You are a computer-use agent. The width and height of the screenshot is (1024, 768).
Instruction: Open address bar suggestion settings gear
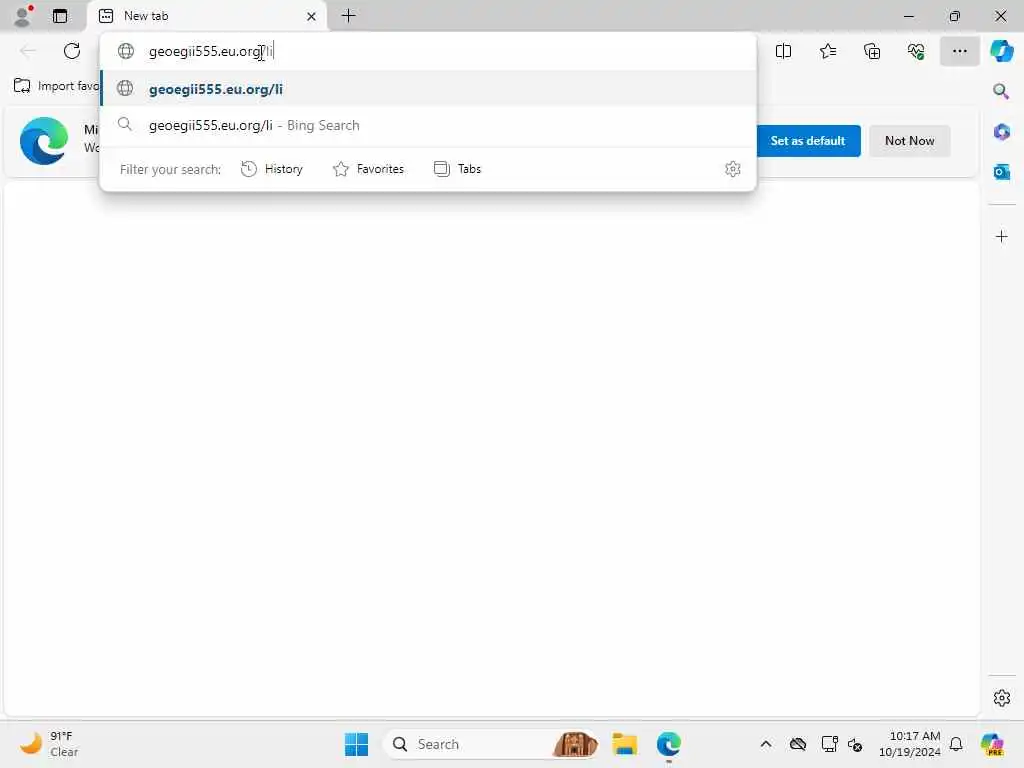pos(733,169)
